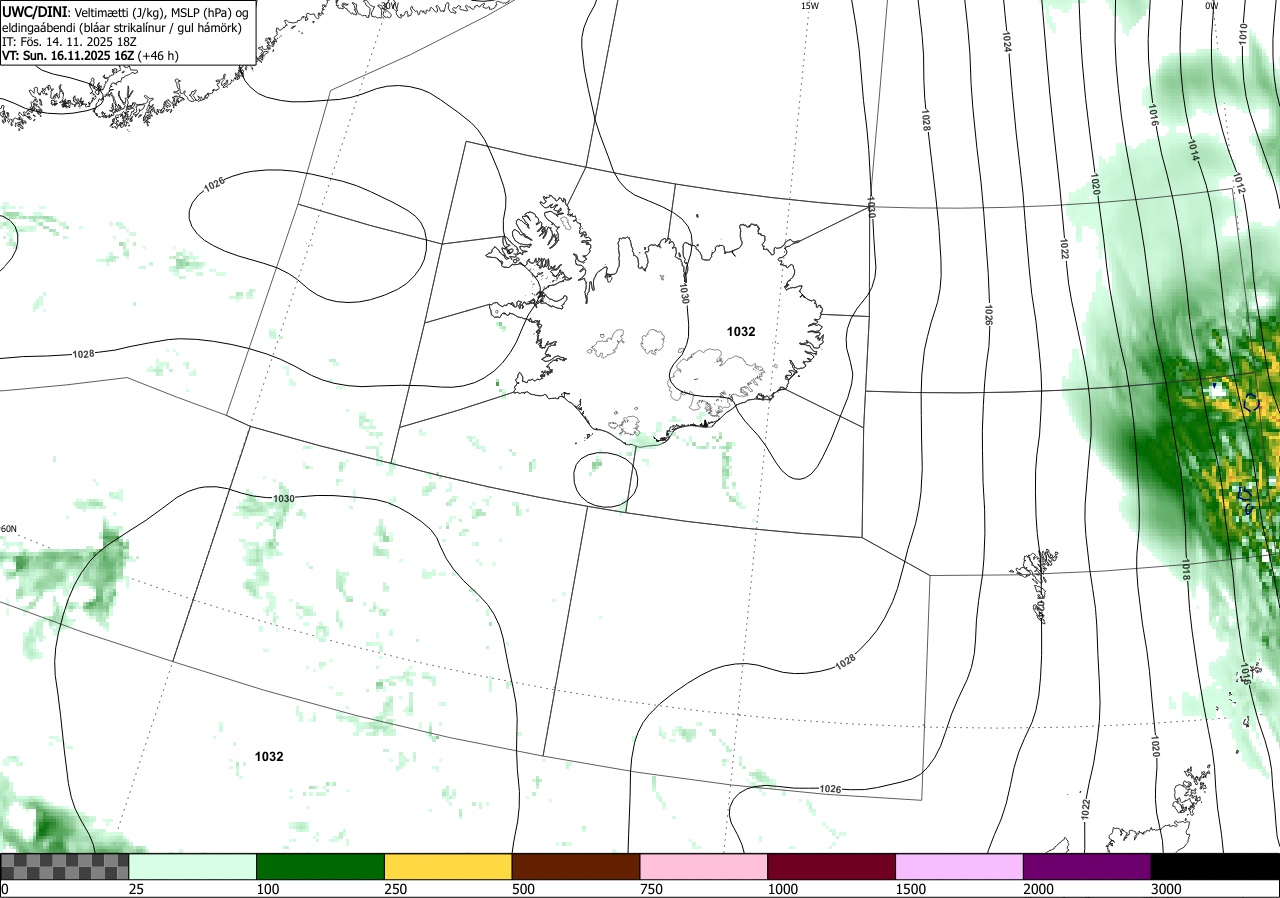Image resolution: width=1280 pixels, height=898 pixels.
Task: Click the '0W' longitude label
Action: point(1211,6)
